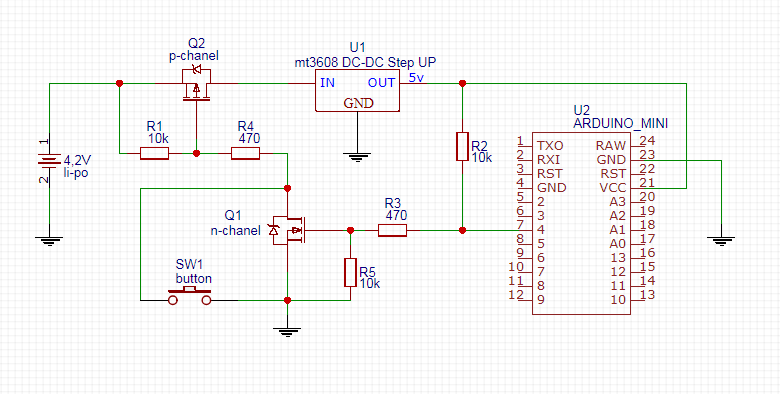Click the OUT pin label on U1
Image resolution: width=780 pixels, height=394 pixels.
(x=382, y=83)
